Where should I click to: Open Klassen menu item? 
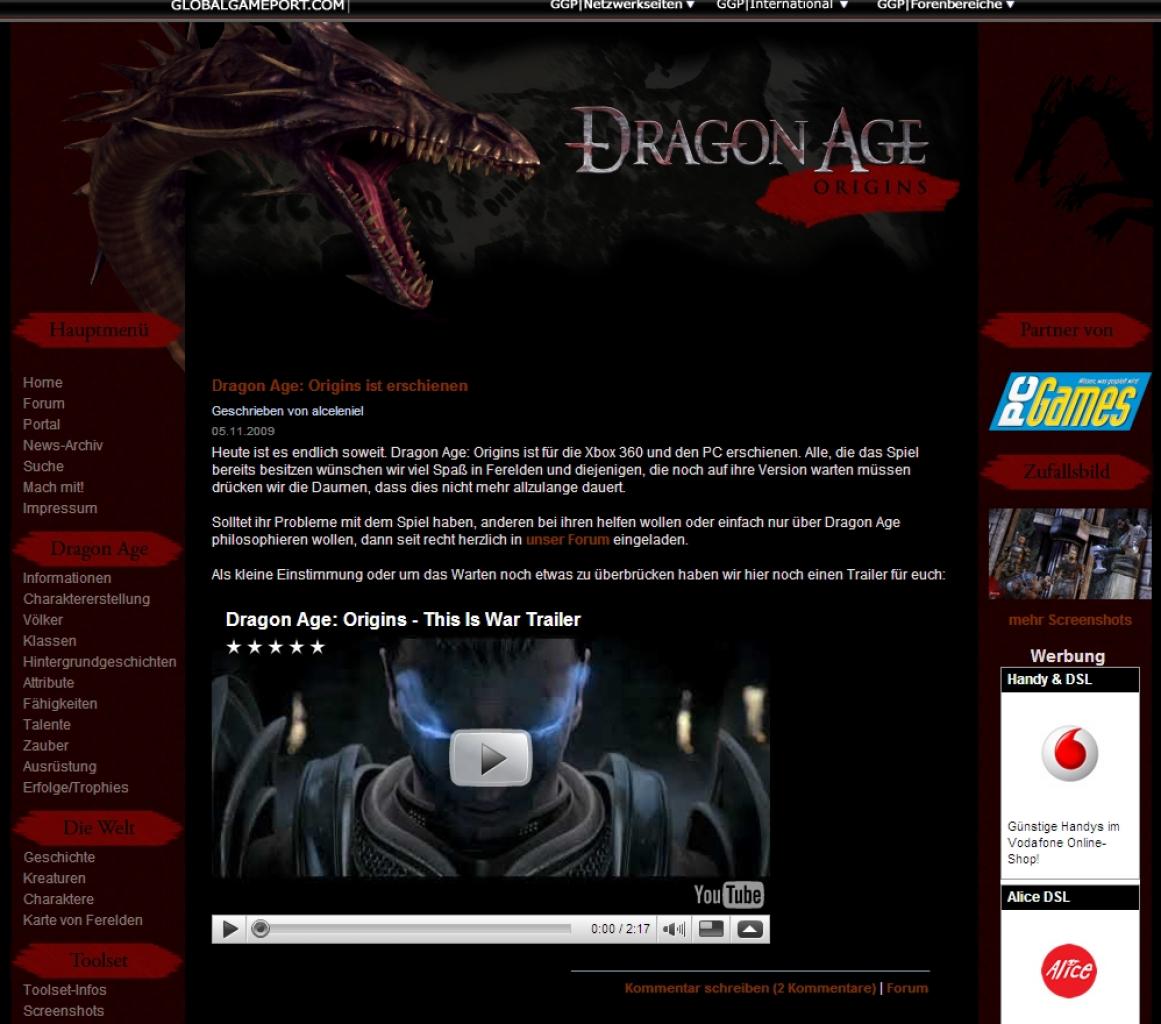coord(50,640)
